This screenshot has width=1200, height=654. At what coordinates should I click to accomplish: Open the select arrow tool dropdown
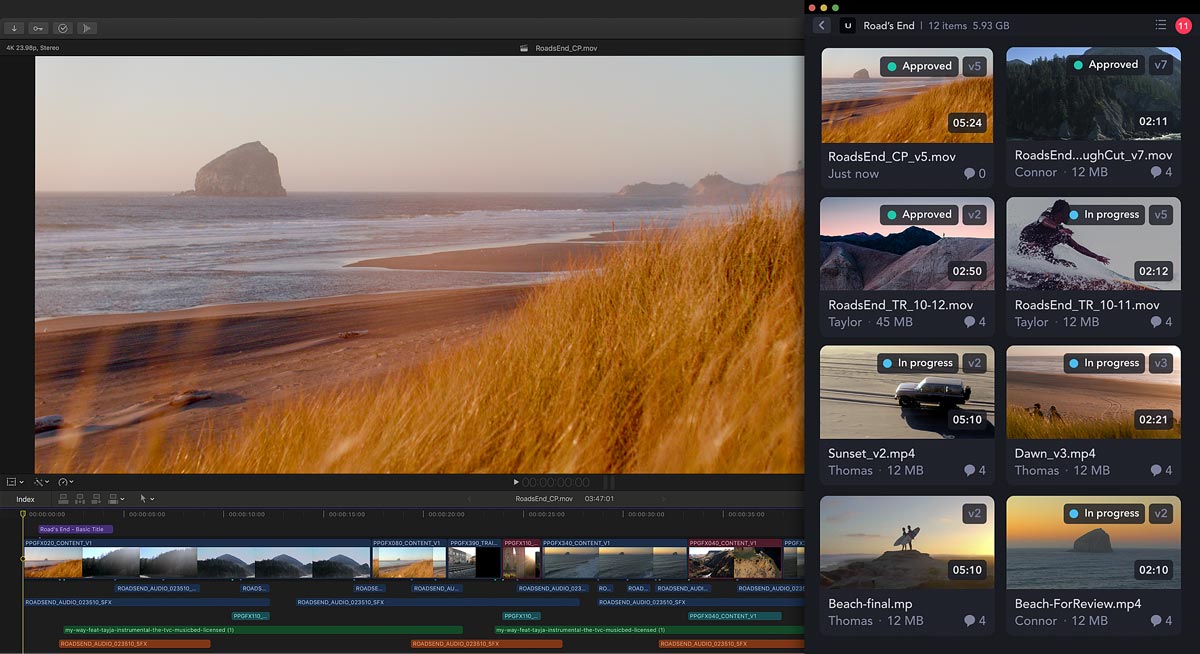click(x=147, y=498)
